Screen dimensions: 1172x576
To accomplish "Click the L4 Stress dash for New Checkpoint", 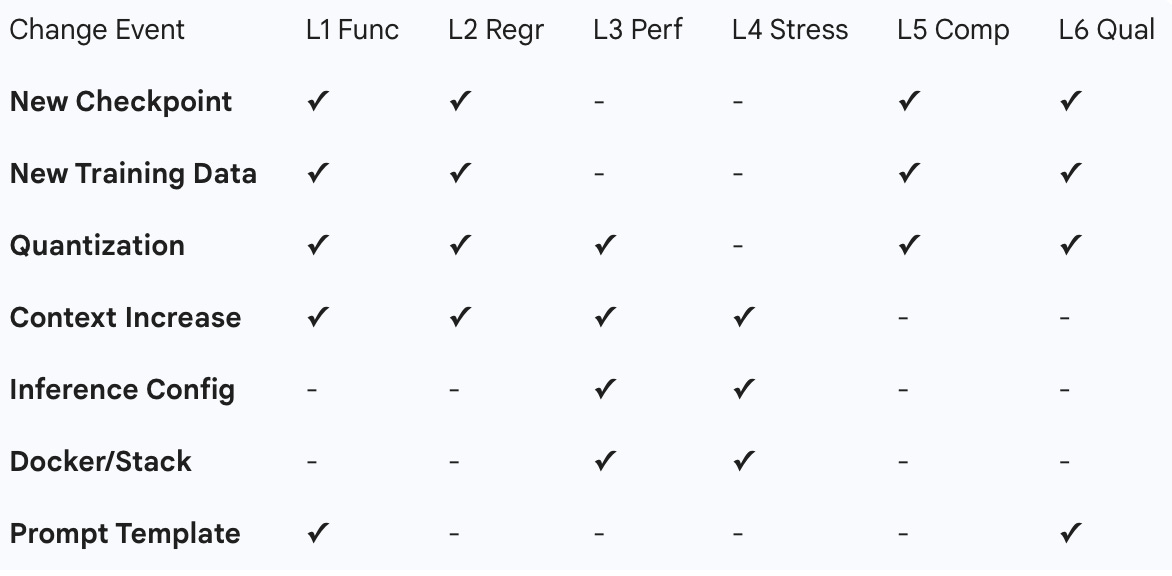I will tap(738, 102).
